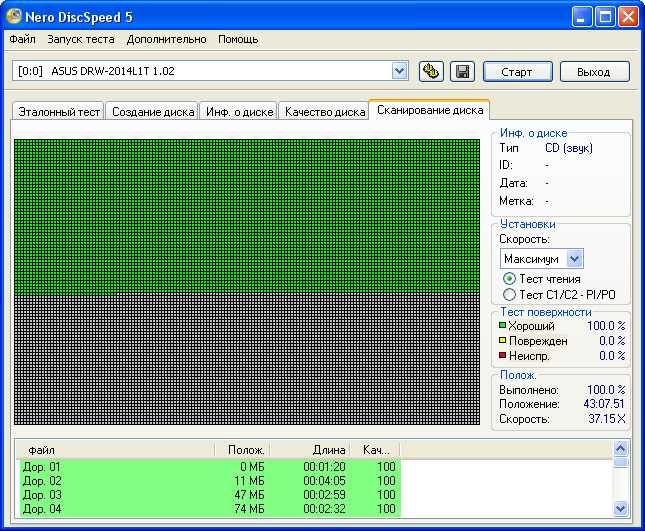Click the Старт button

click(517, 72)
